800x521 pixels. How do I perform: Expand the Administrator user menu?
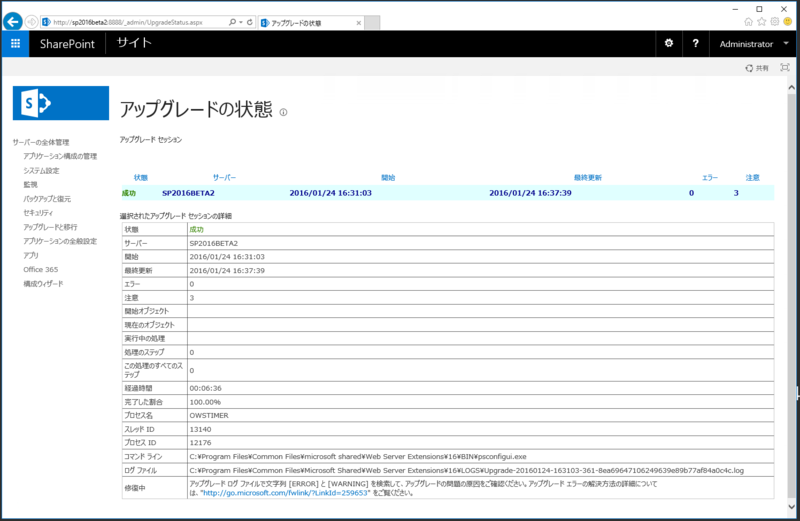tap(754, 44)
